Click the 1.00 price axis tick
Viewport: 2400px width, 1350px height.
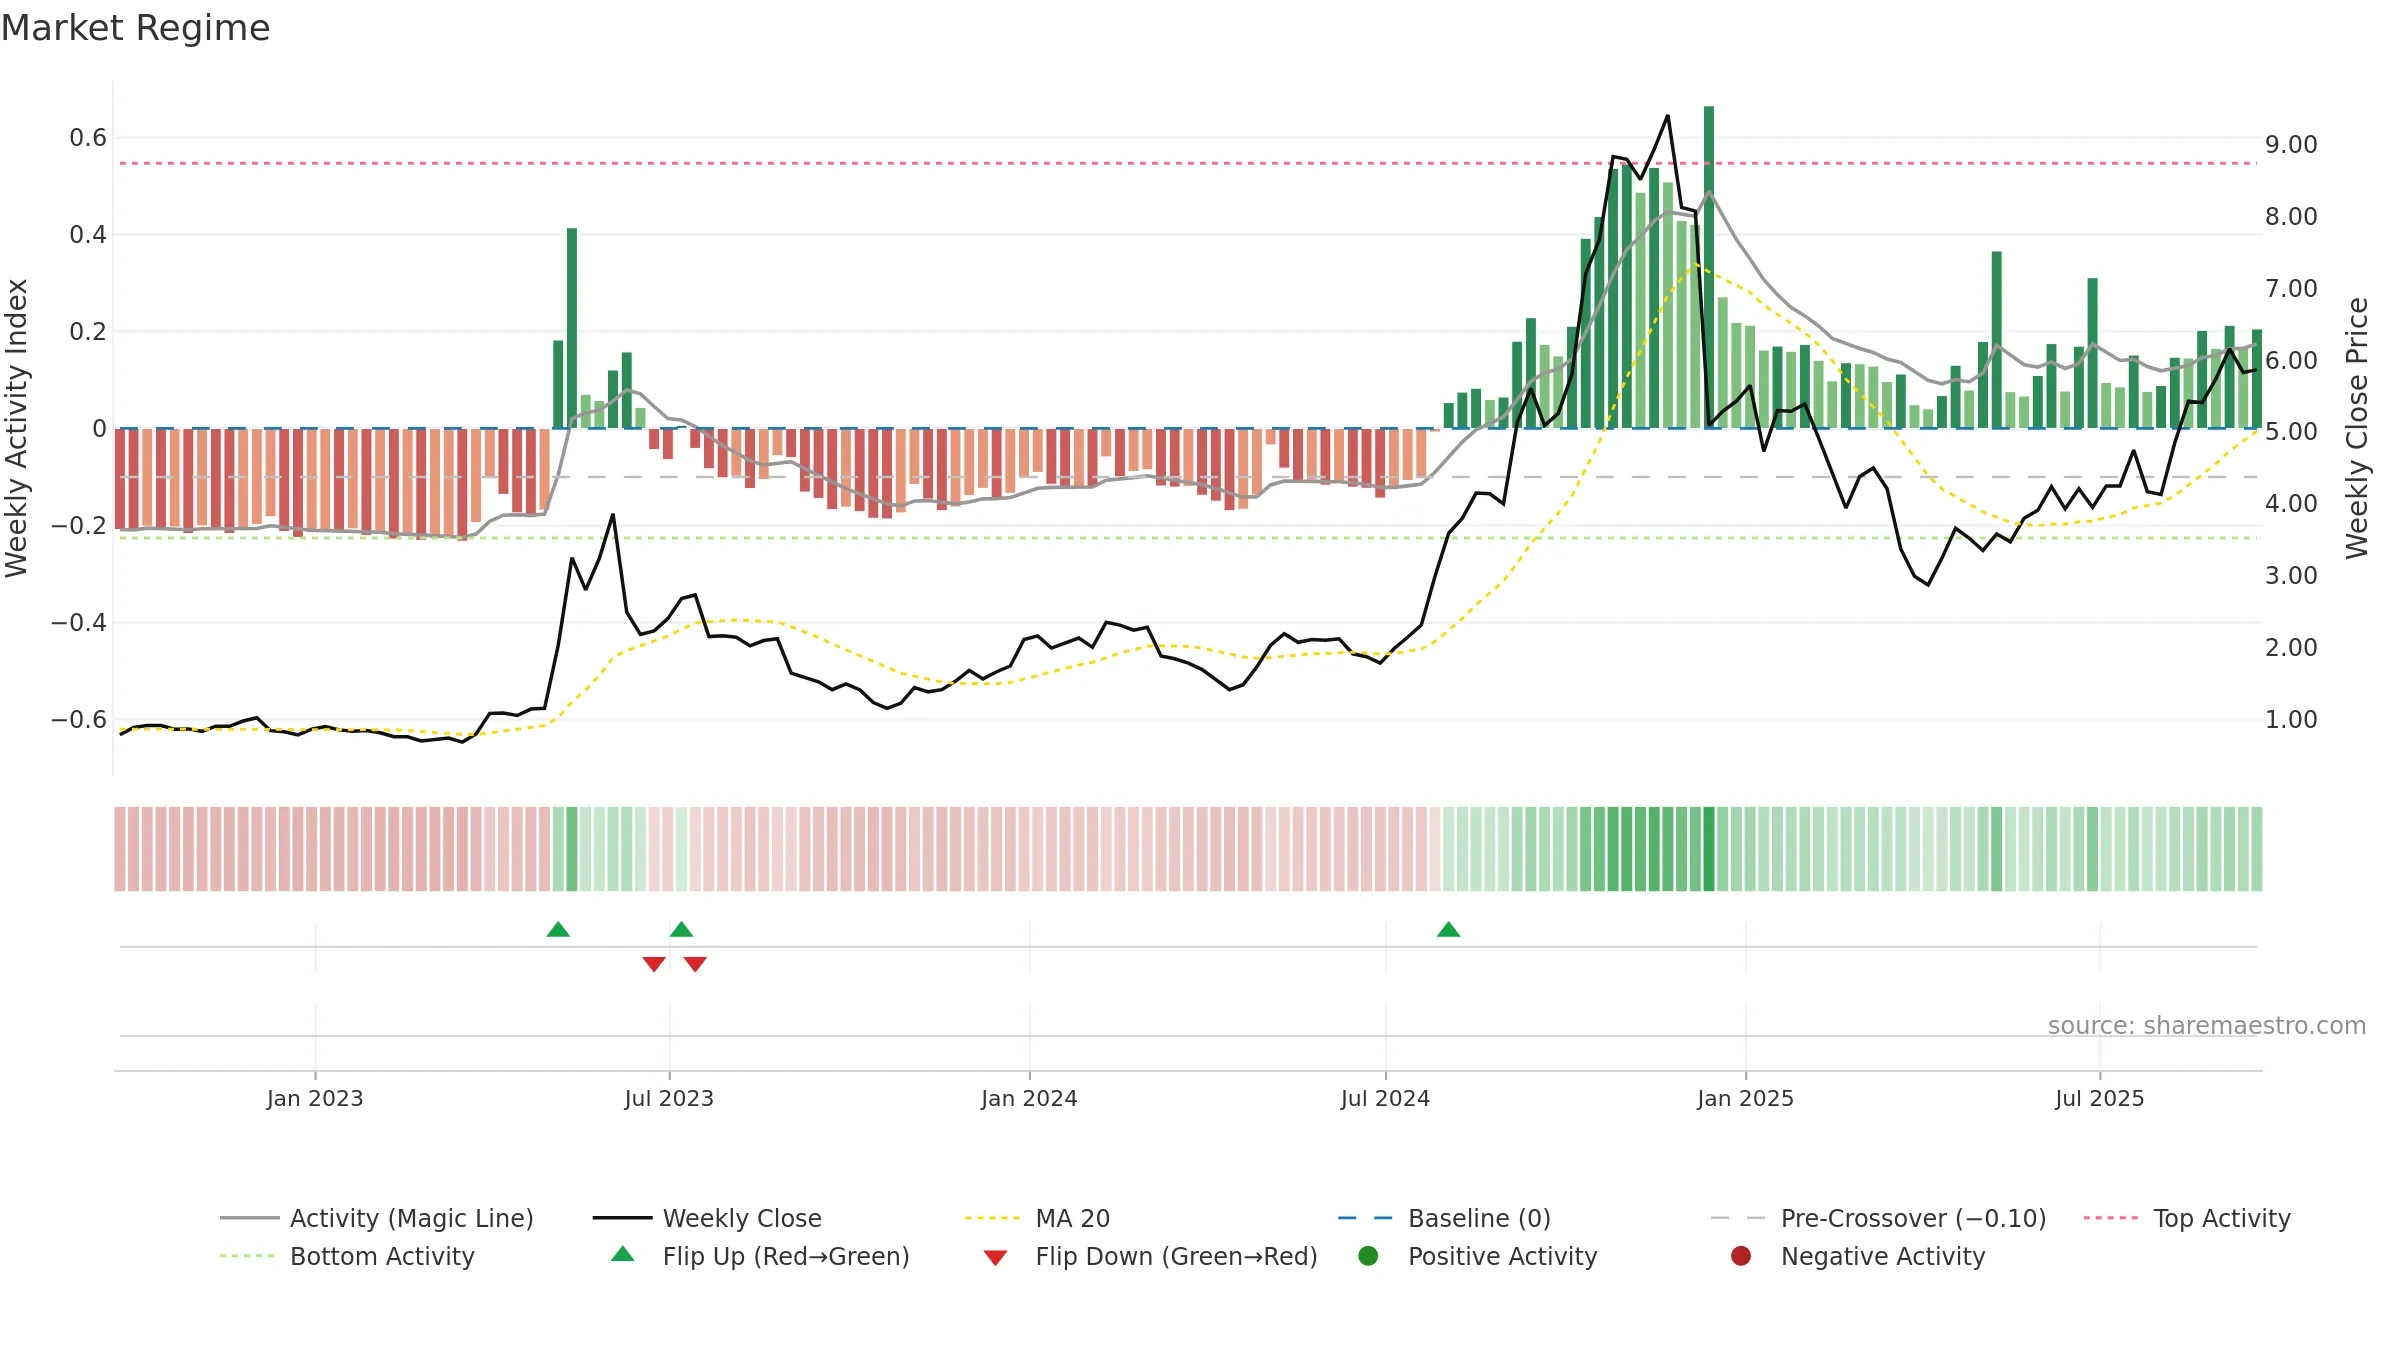(x=2291, y=719)
